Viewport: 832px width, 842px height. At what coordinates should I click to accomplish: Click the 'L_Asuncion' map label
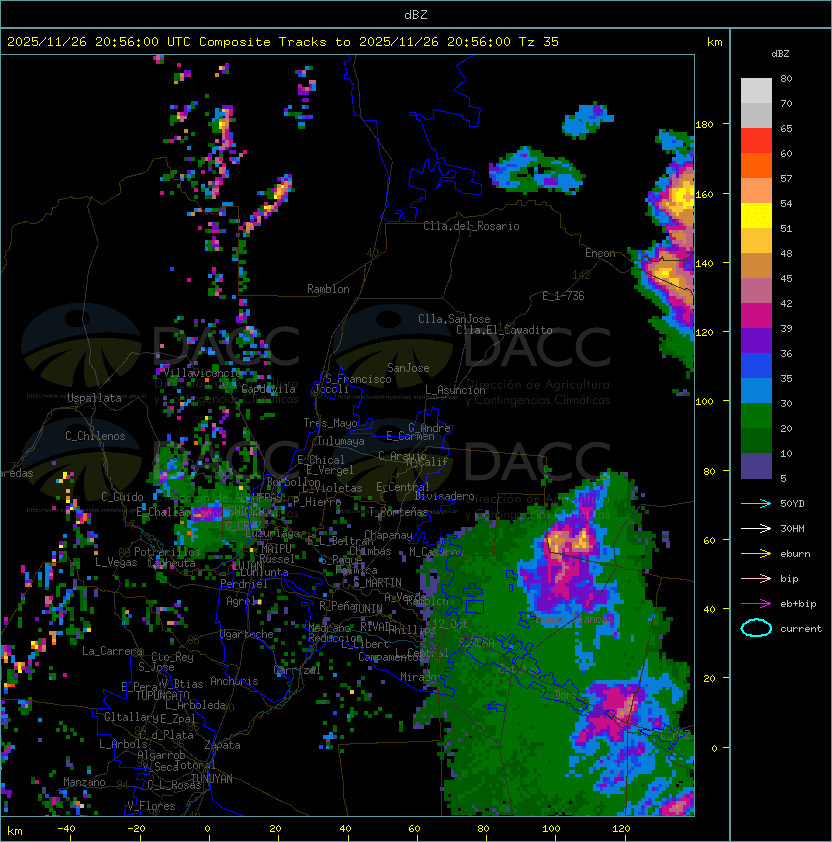455,390
